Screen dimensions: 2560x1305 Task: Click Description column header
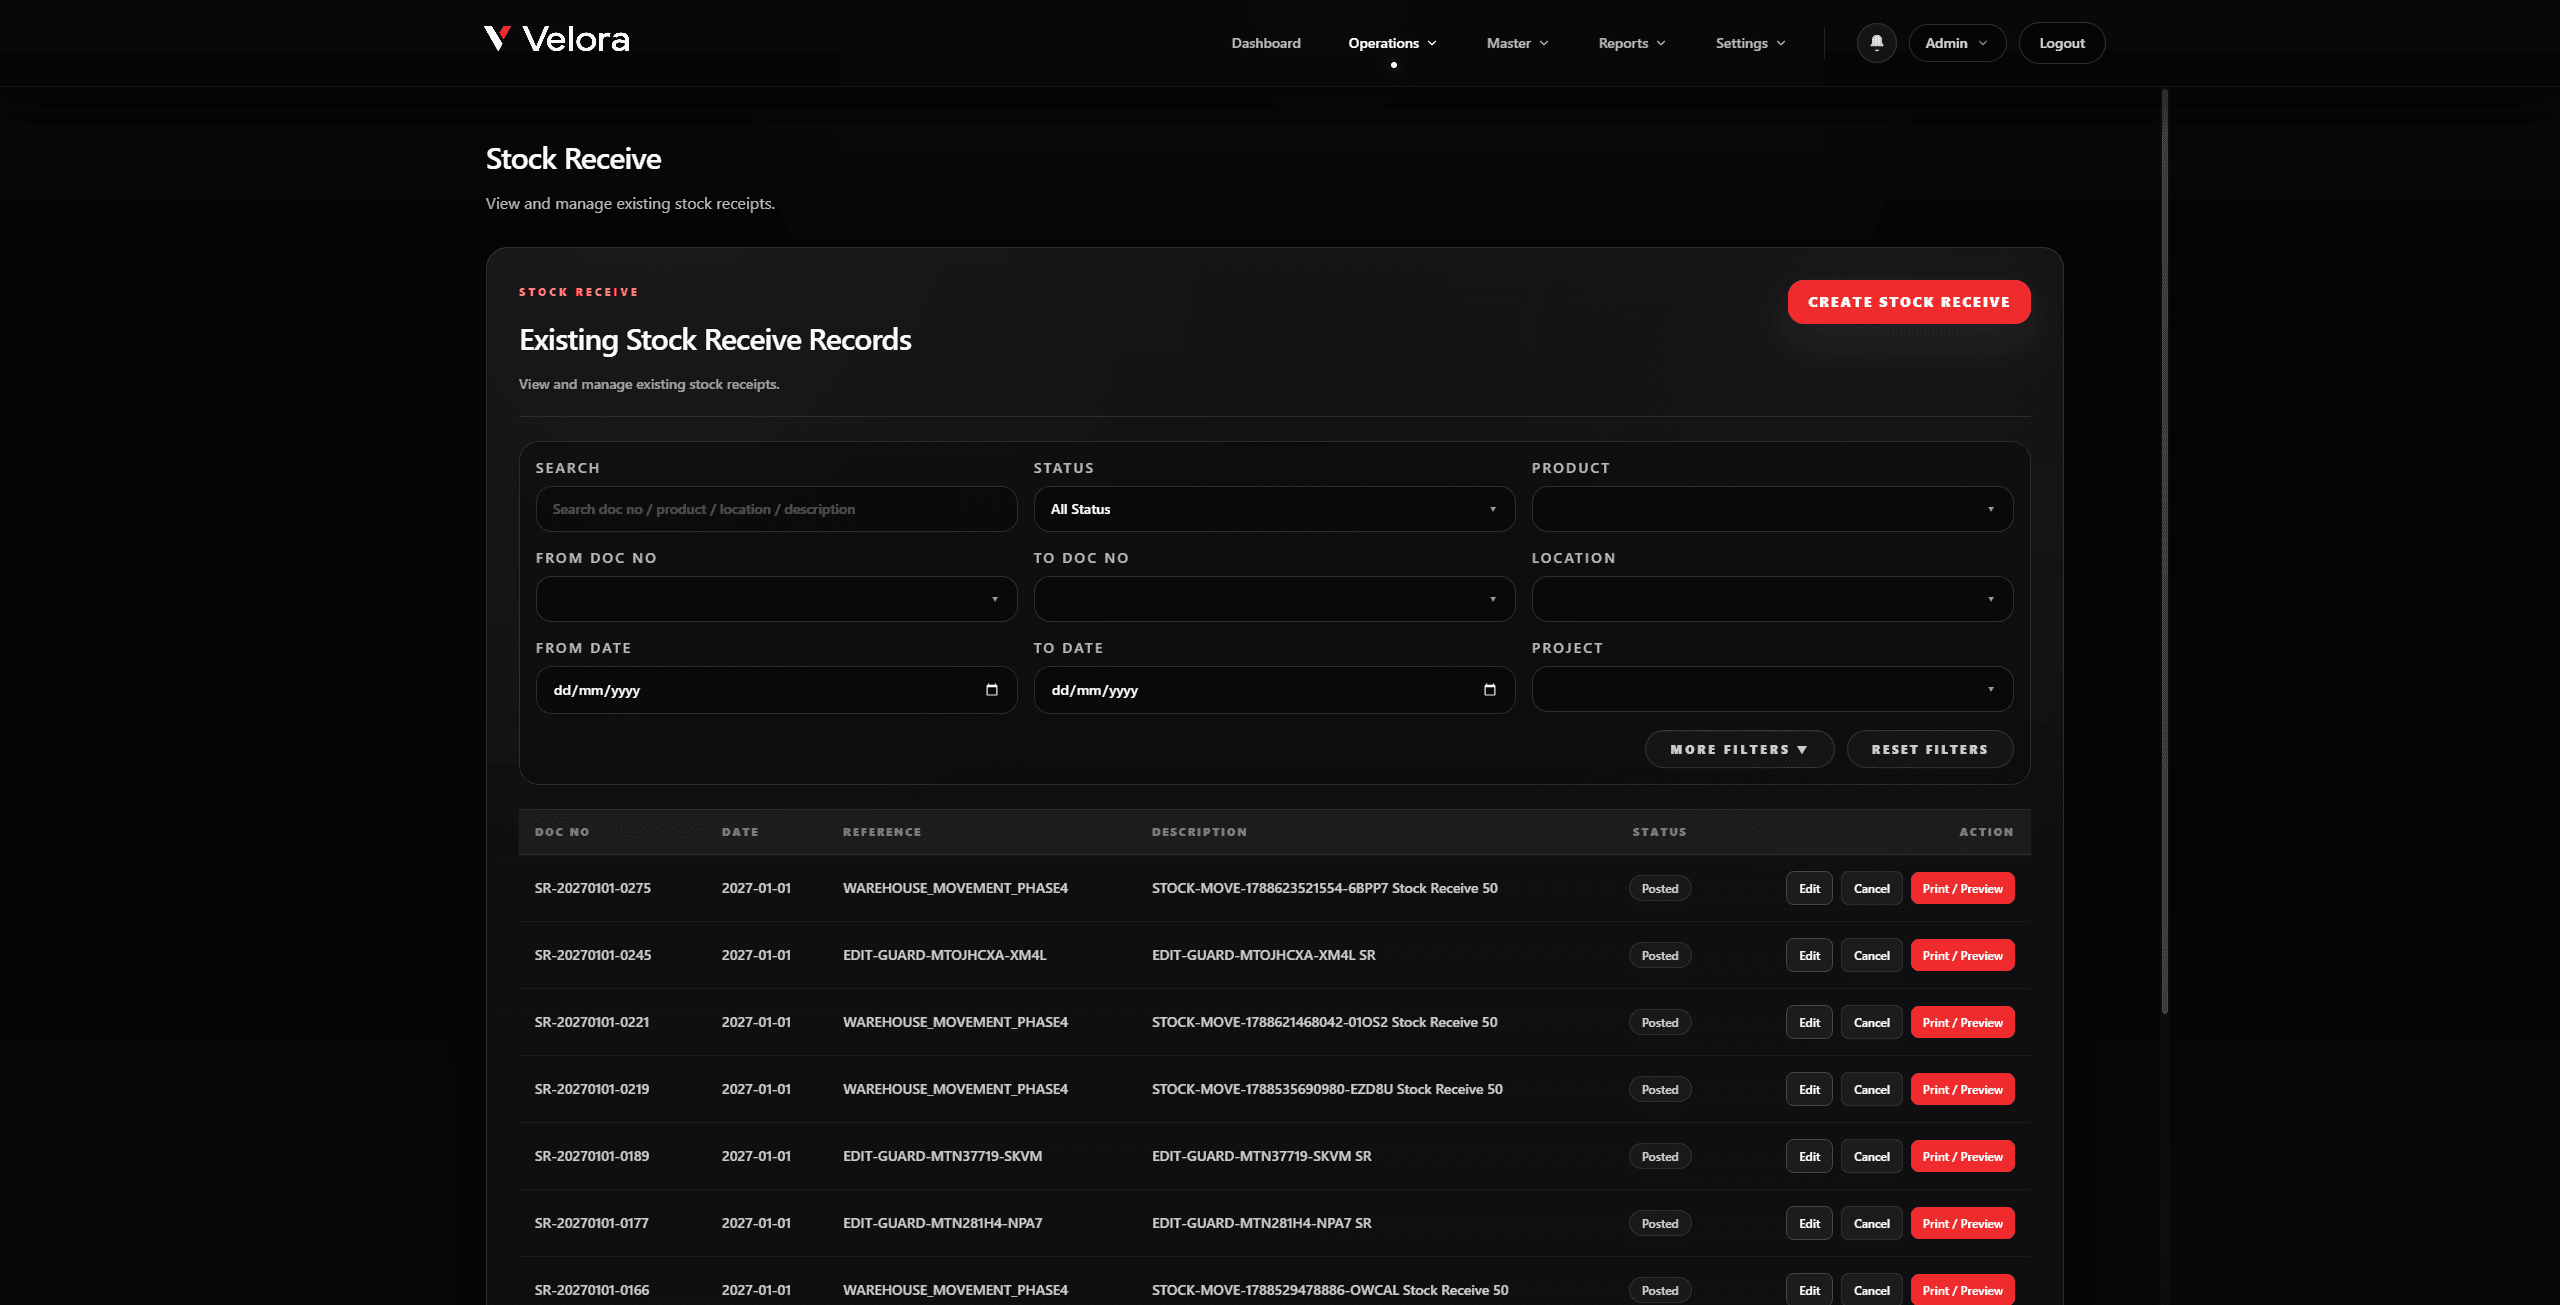[x=1199, y=832]
